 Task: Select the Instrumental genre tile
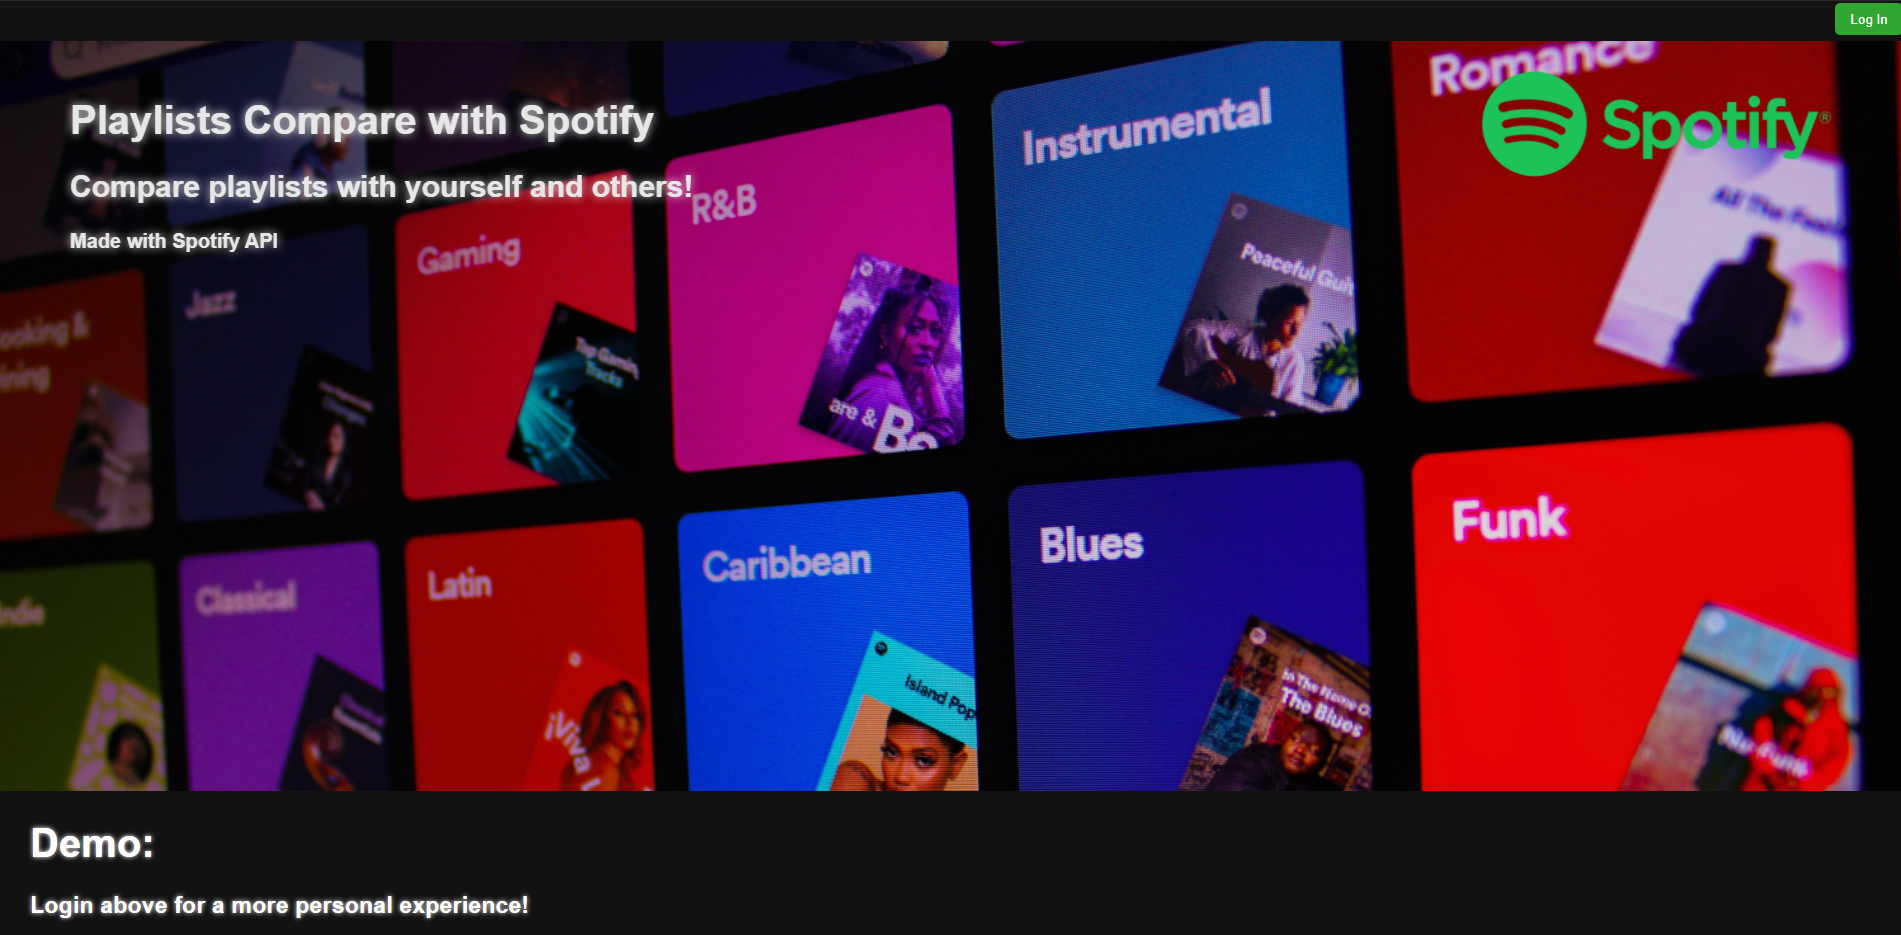click(1175, 240)
